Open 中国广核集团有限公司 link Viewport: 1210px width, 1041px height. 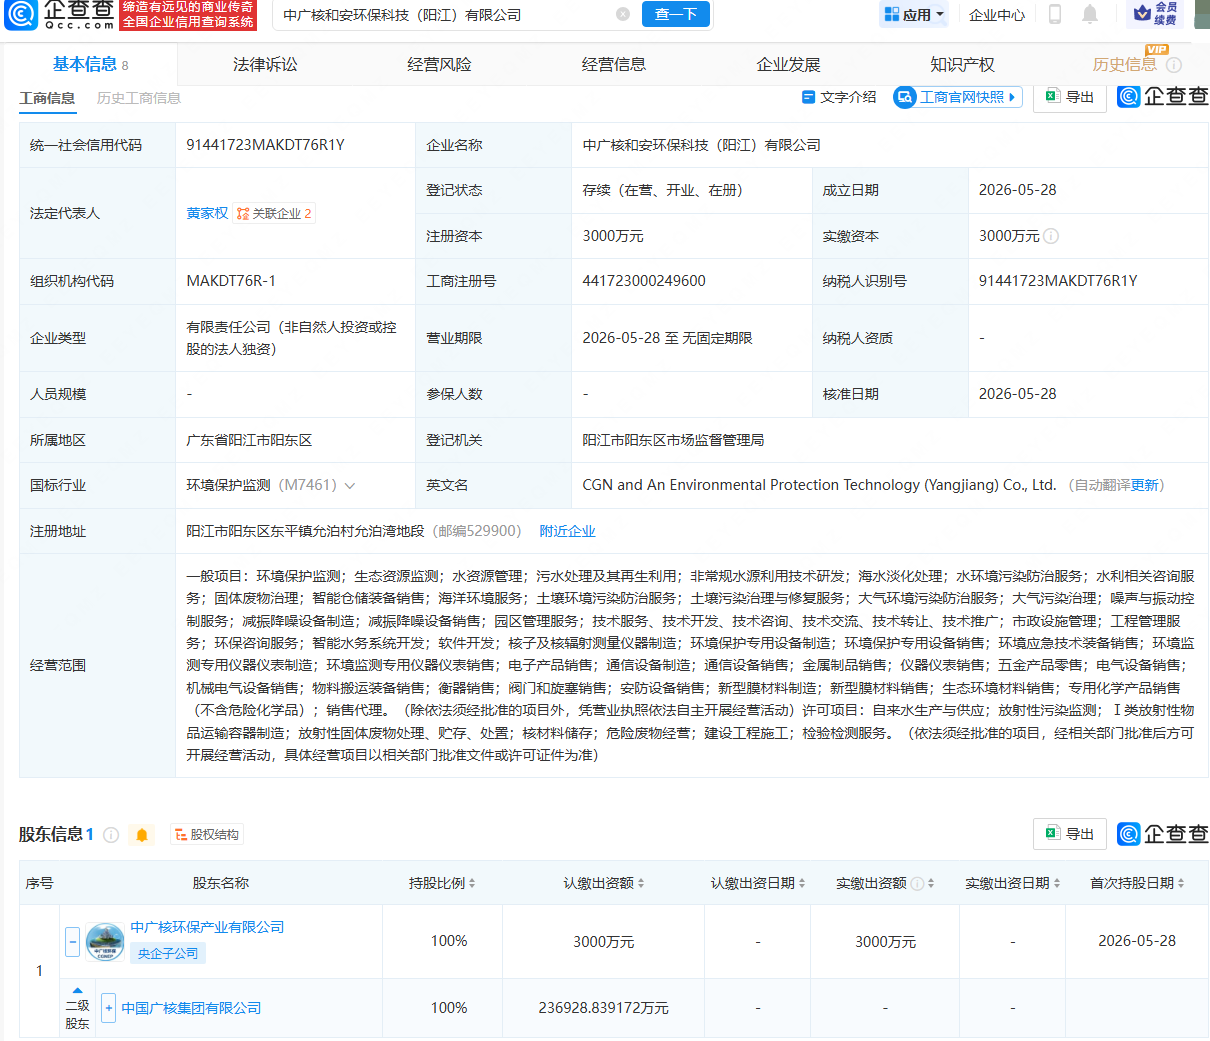(191, 1008)
